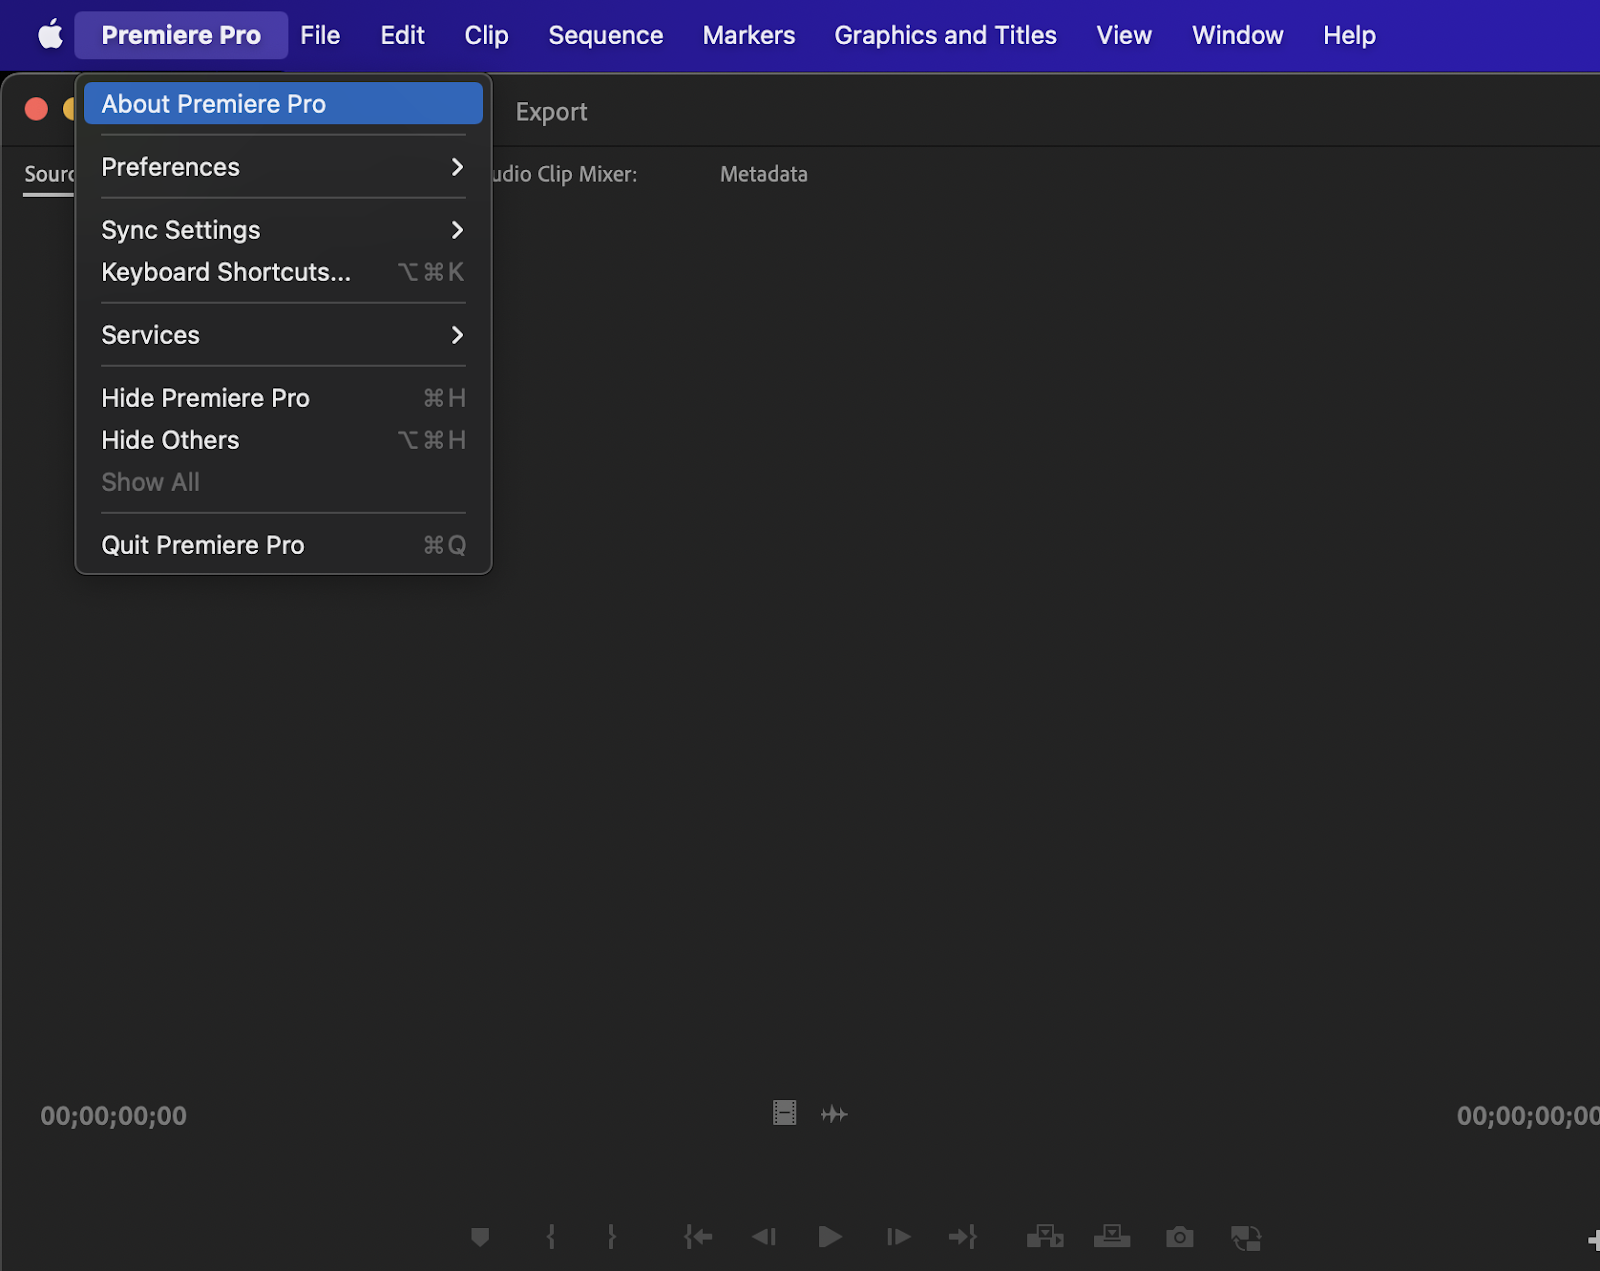Click the Go to Out icon

coord(963,1237)
